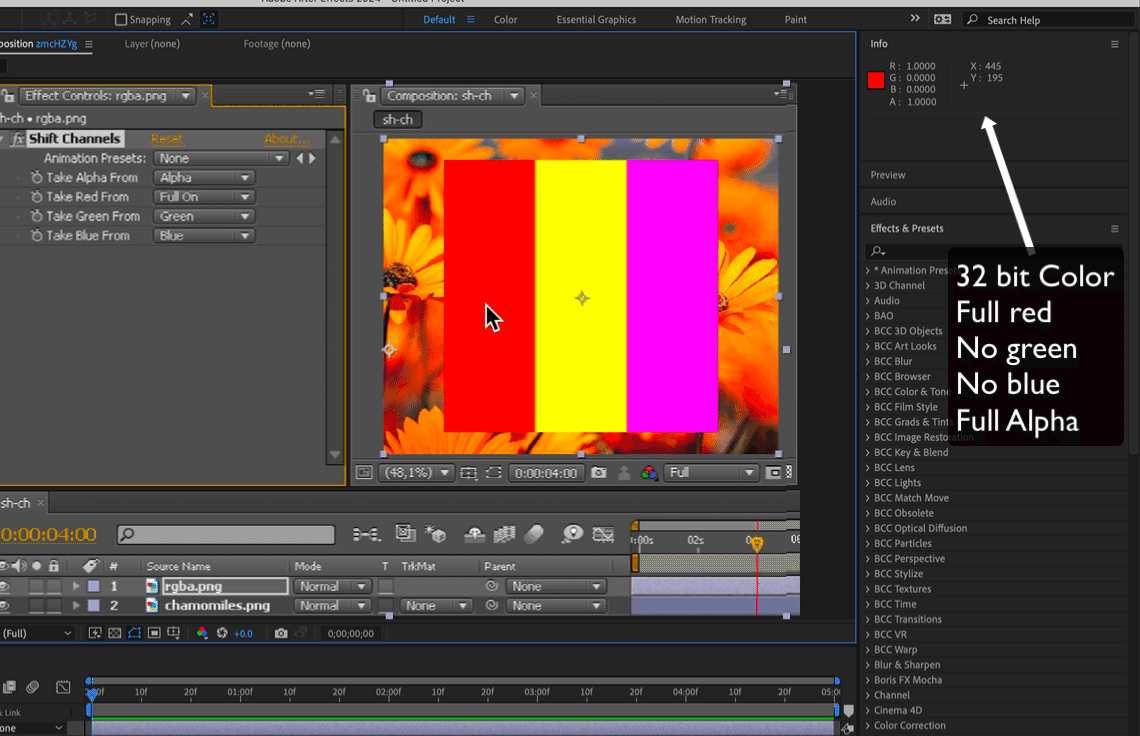Screen dimensions: 1140x736
Task: Toggle stopwatch for Take Green From
Action: pyautogui.click(x=36, y=216)
